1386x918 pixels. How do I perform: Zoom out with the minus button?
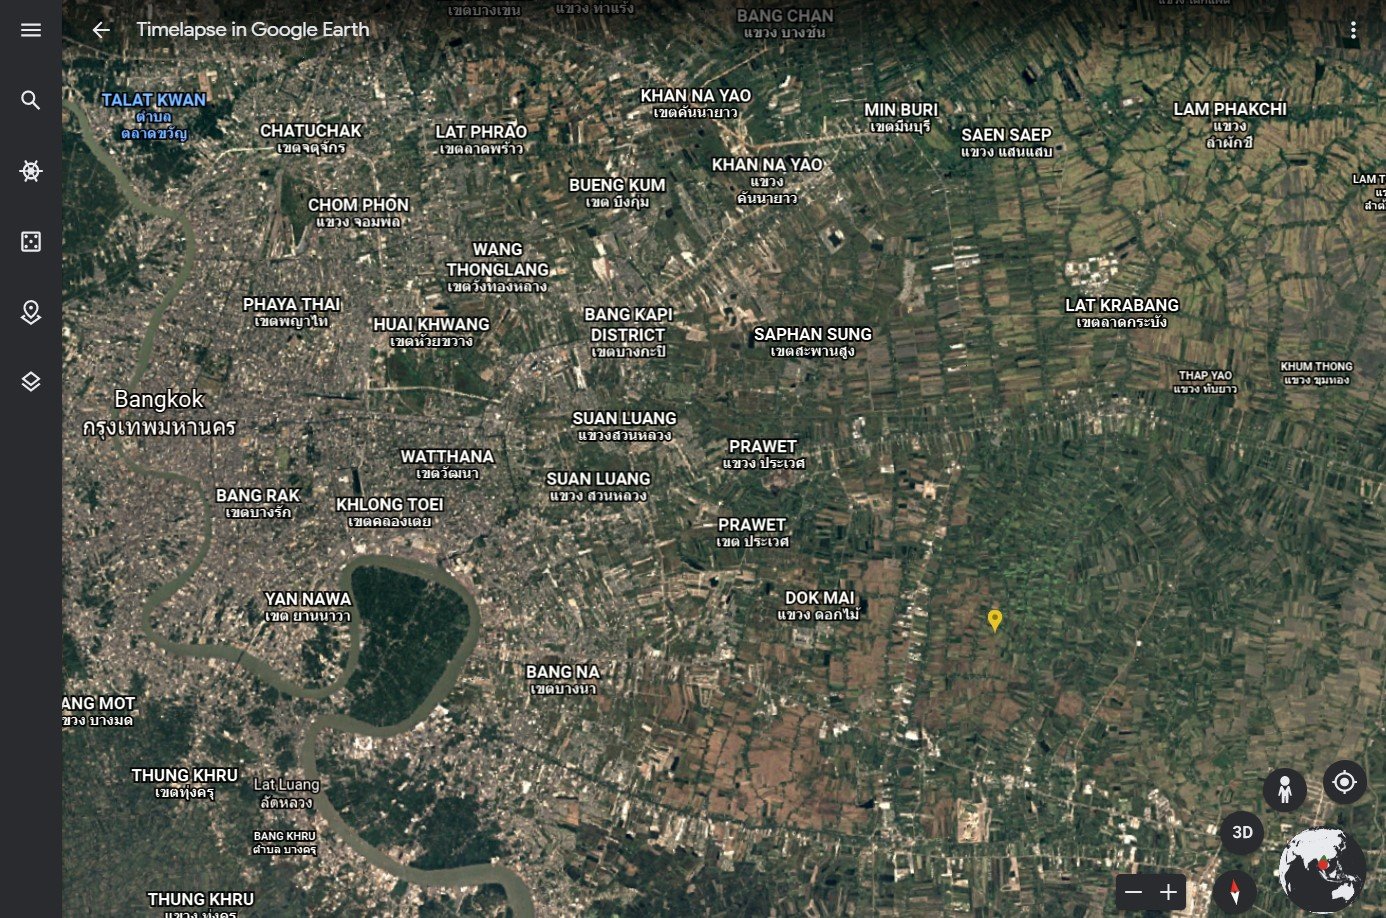coord(1133,892)
